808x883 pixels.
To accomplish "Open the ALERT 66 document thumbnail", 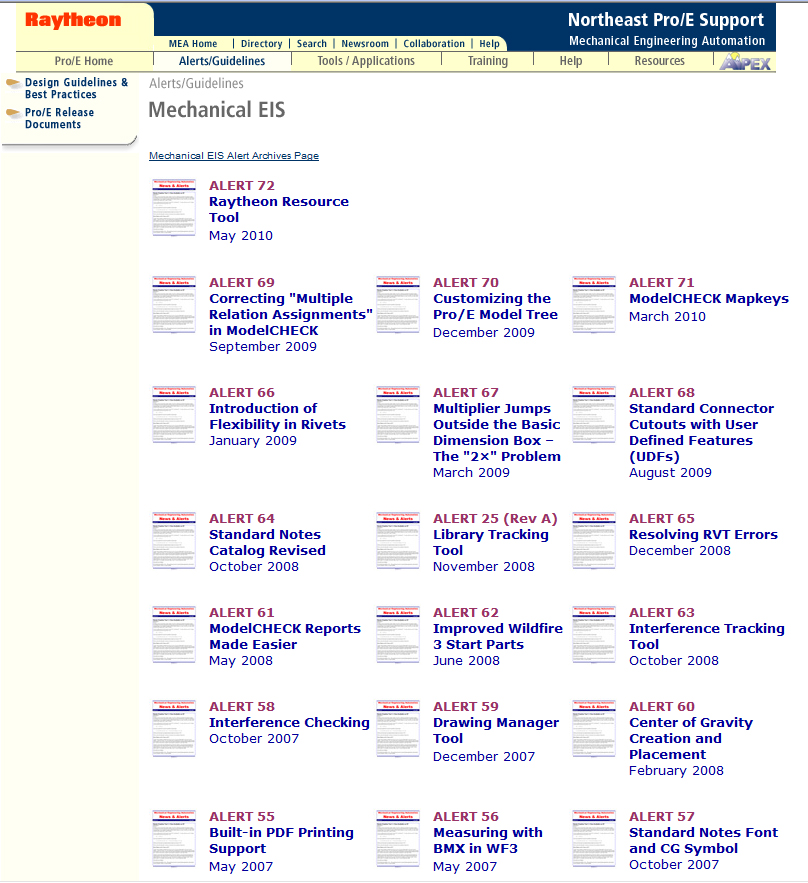I will click(x=174, y=414).
